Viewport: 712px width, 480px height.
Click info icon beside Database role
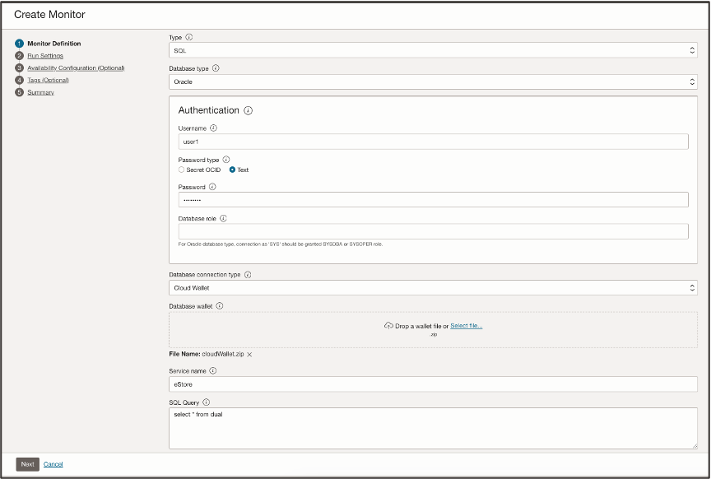[x=223, y=218]
